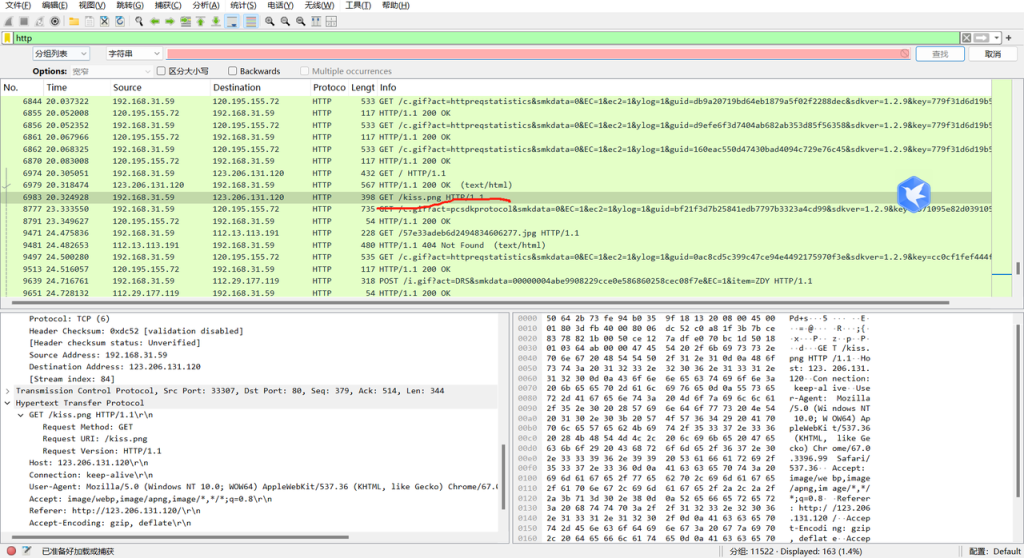
Task: Click the find packet magnifier icon
Action: [x=137, y=21]
